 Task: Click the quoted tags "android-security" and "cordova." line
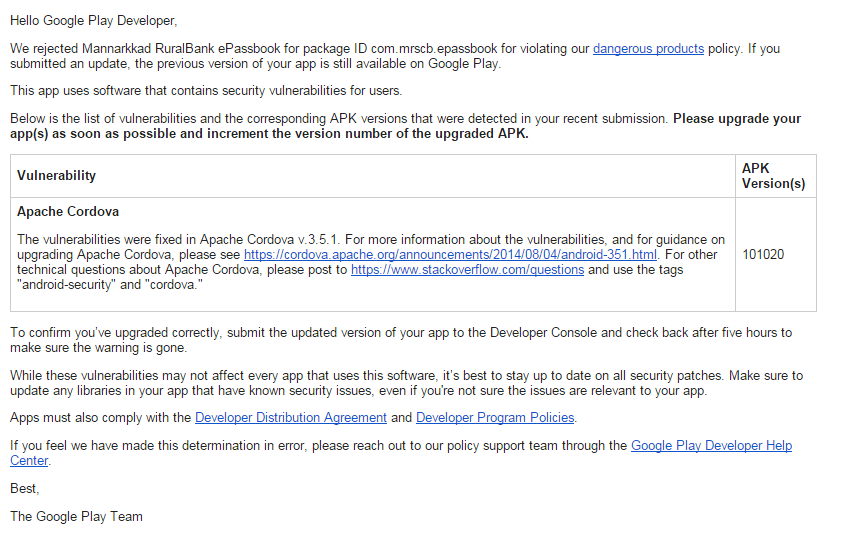point(110,284)
